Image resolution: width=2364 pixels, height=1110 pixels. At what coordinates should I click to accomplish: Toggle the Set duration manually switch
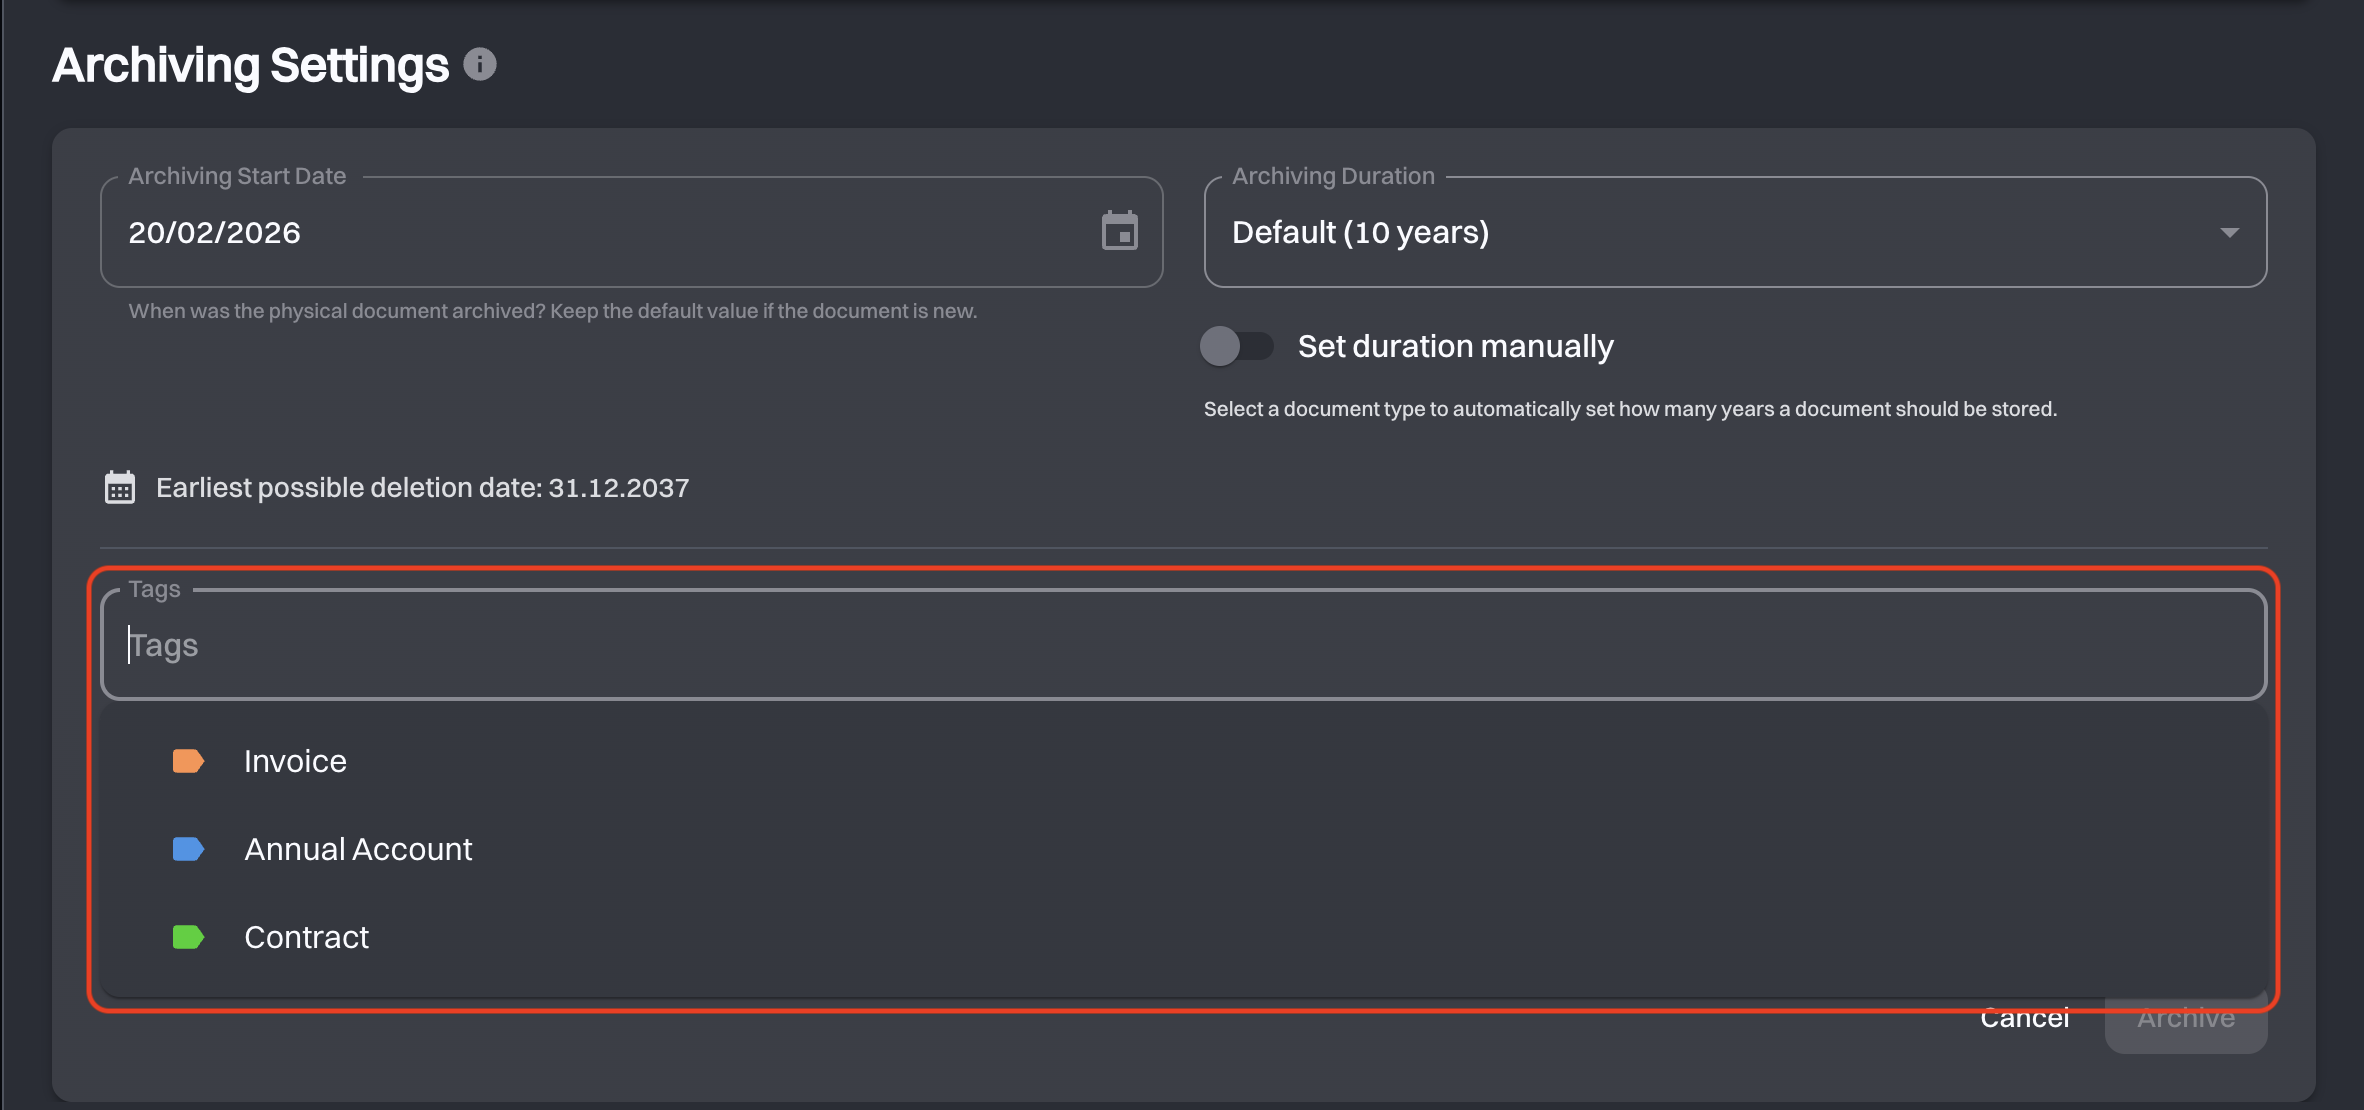(1237, 346)
